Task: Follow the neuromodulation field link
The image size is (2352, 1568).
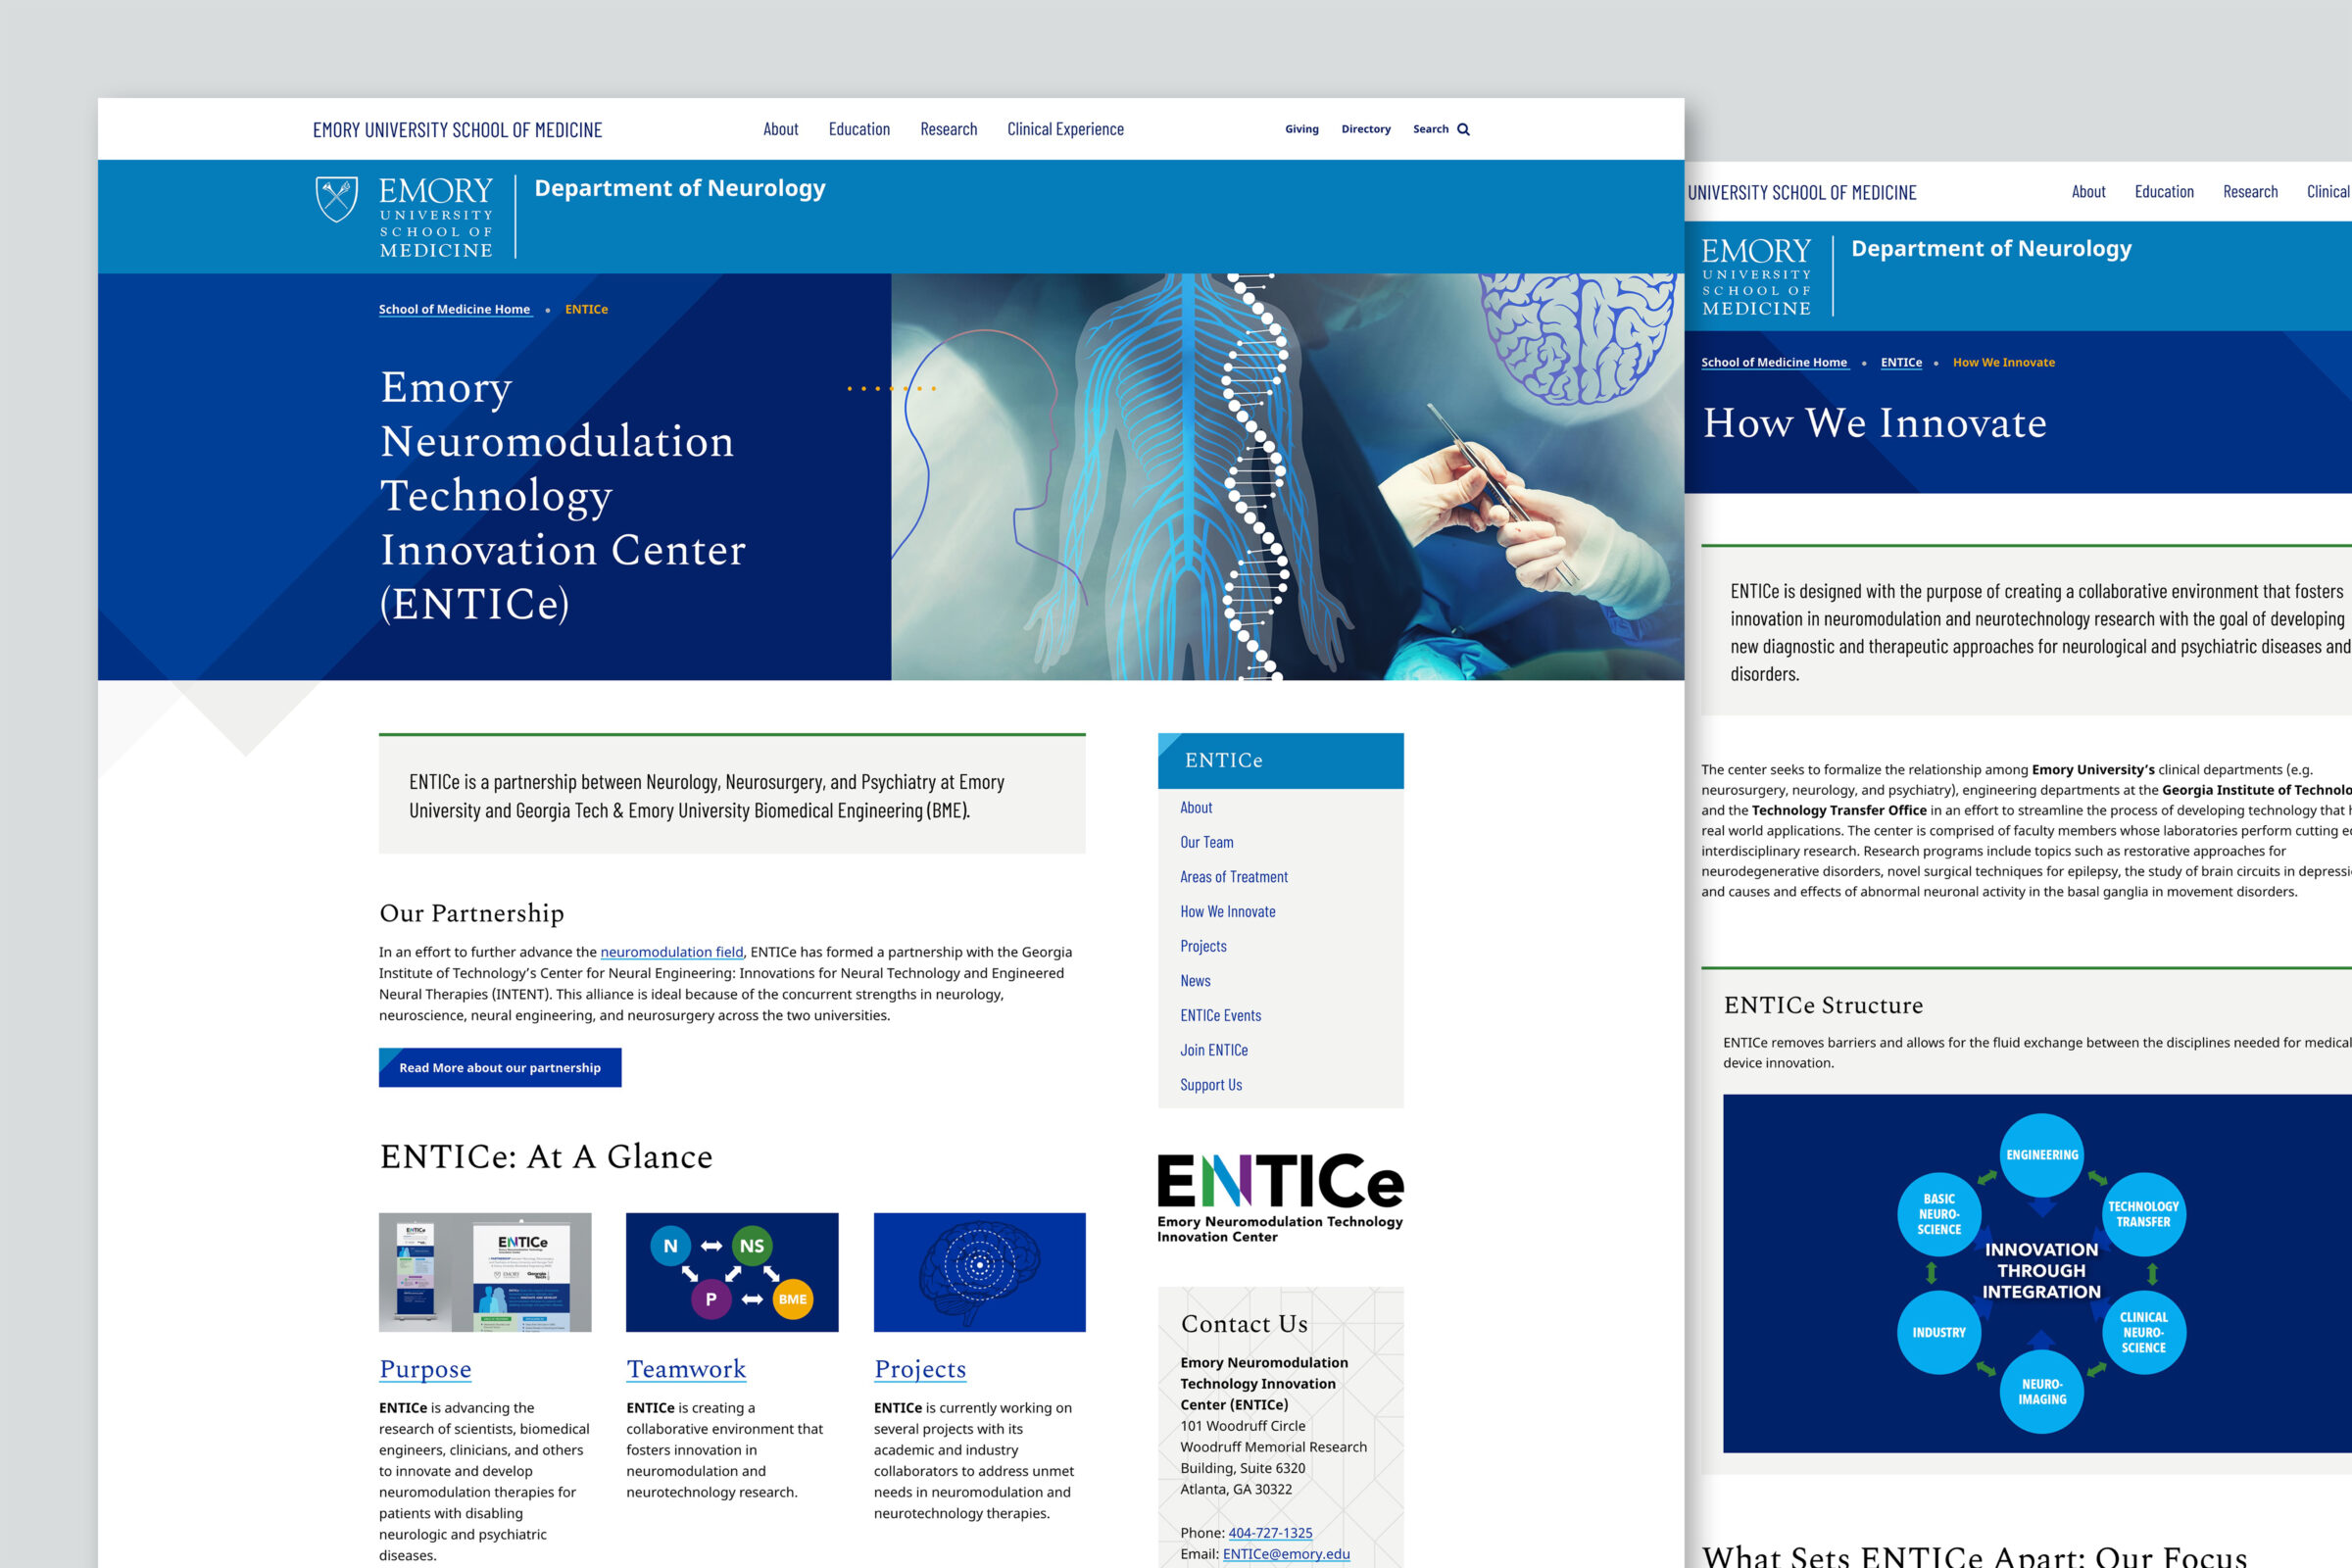Action: [x=672, y=952]
